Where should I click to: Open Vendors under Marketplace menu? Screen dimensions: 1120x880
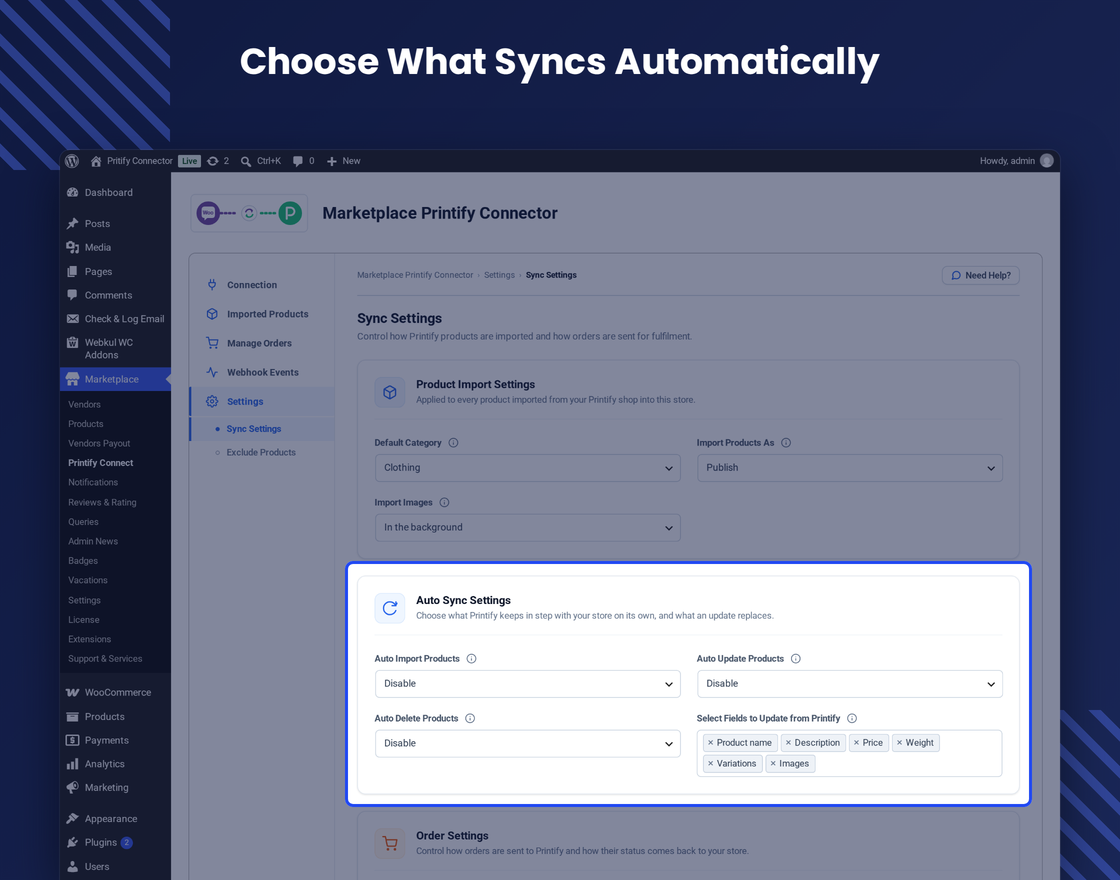coord(84,404)
